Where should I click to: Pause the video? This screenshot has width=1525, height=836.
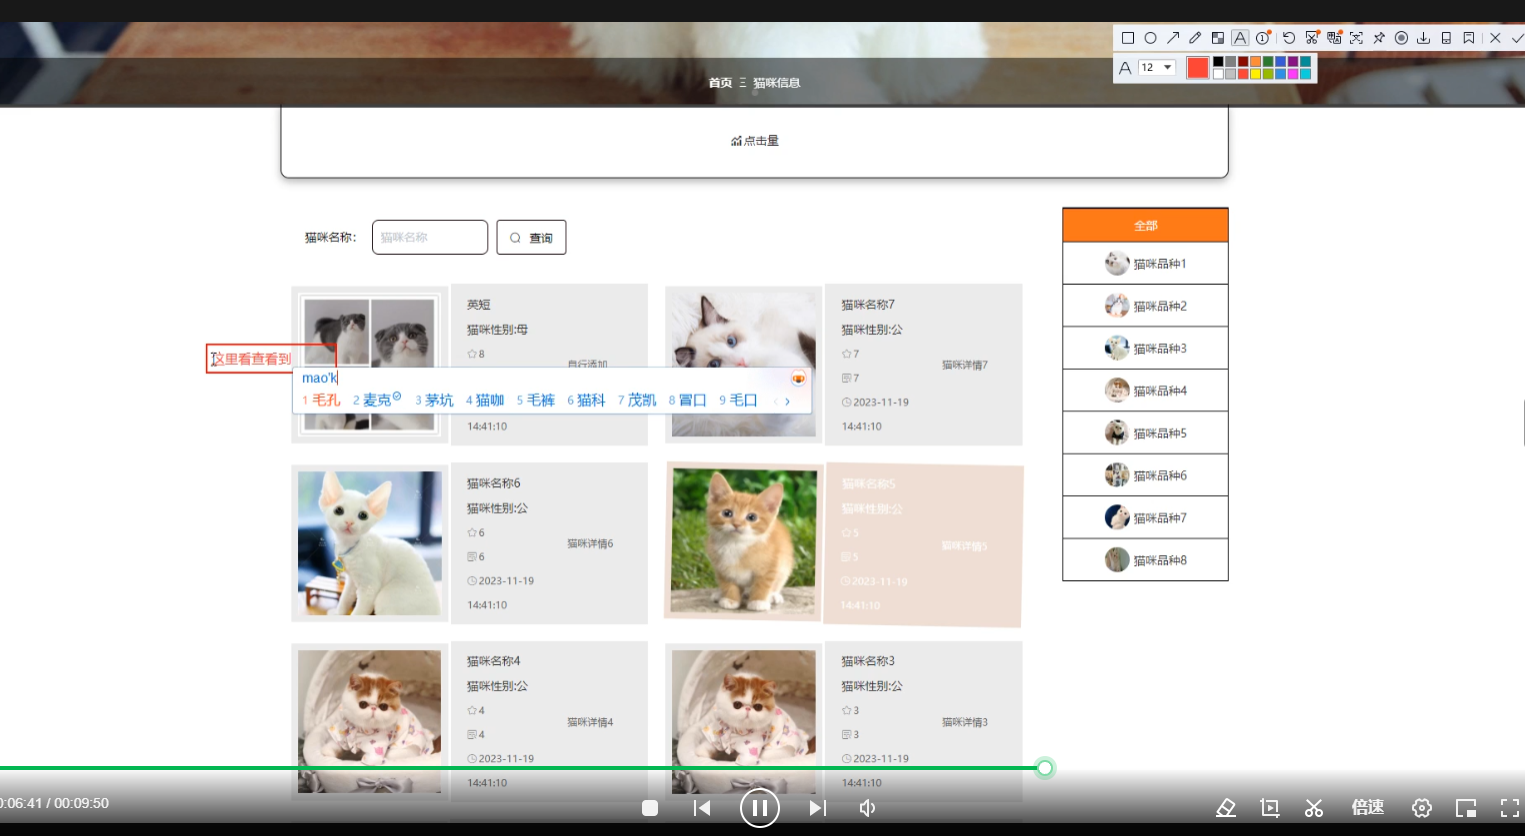coord(760,808)
